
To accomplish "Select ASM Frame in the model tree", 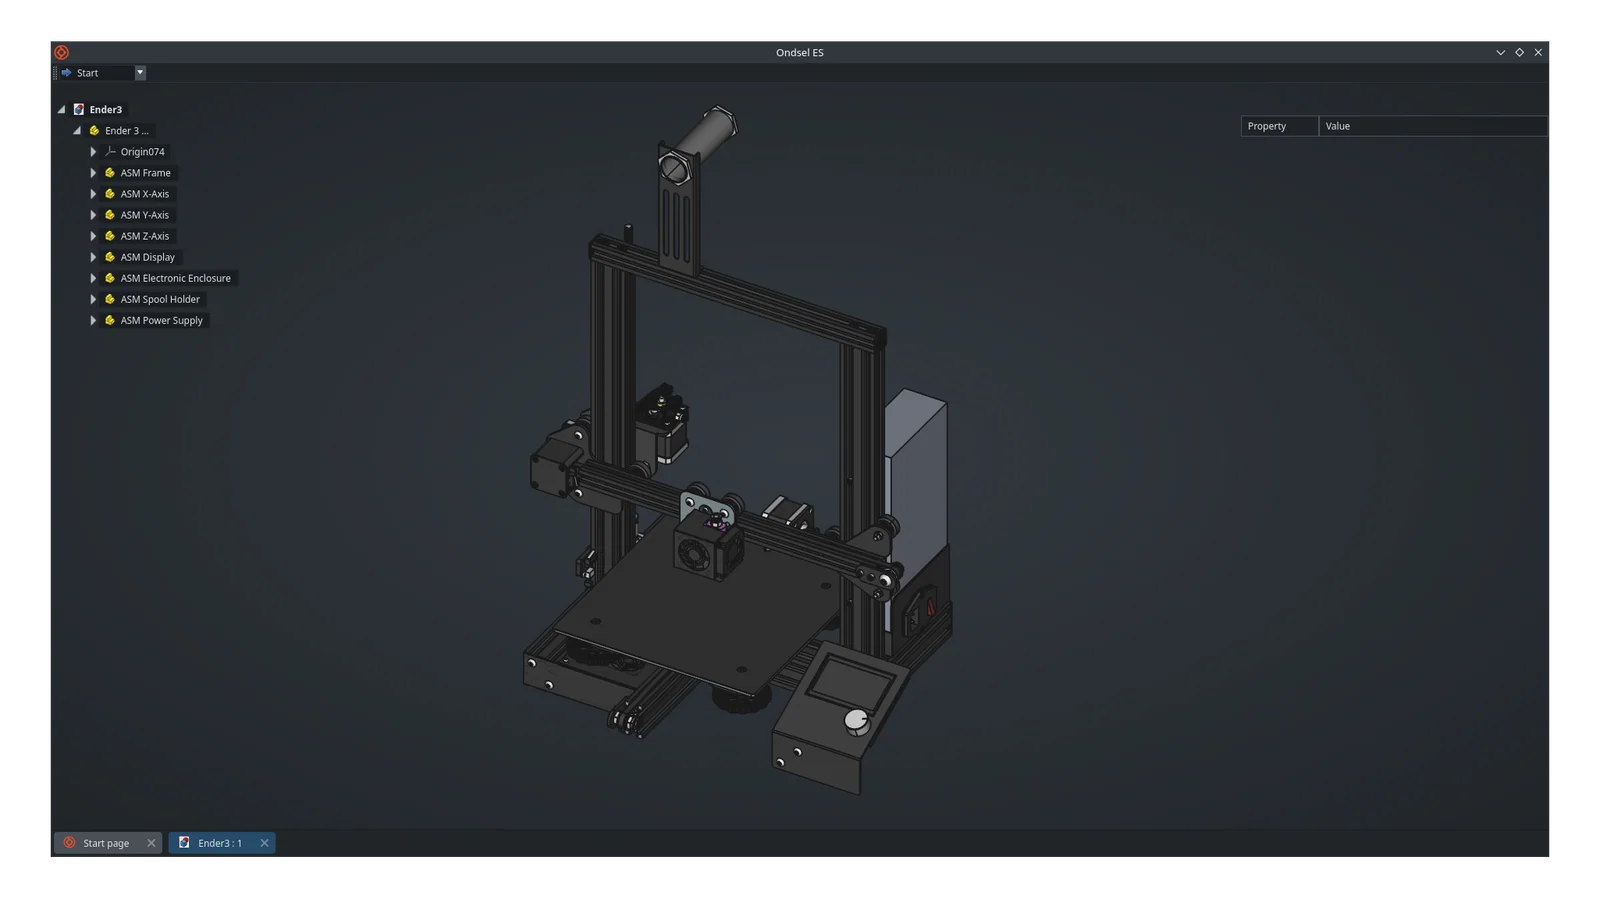I will coord(146,173).
